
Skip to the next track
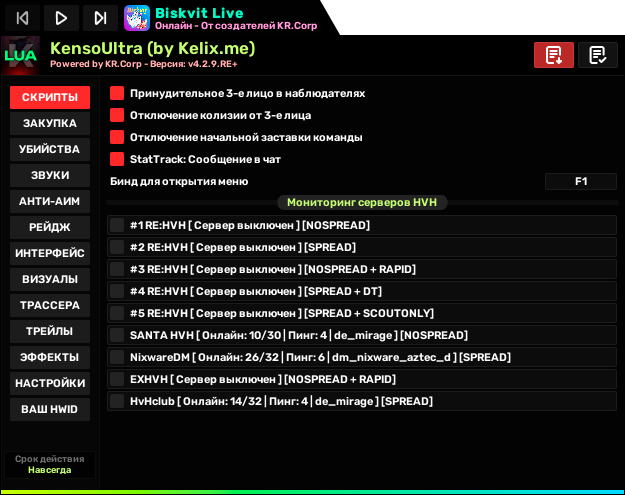(x=100, y=17)
